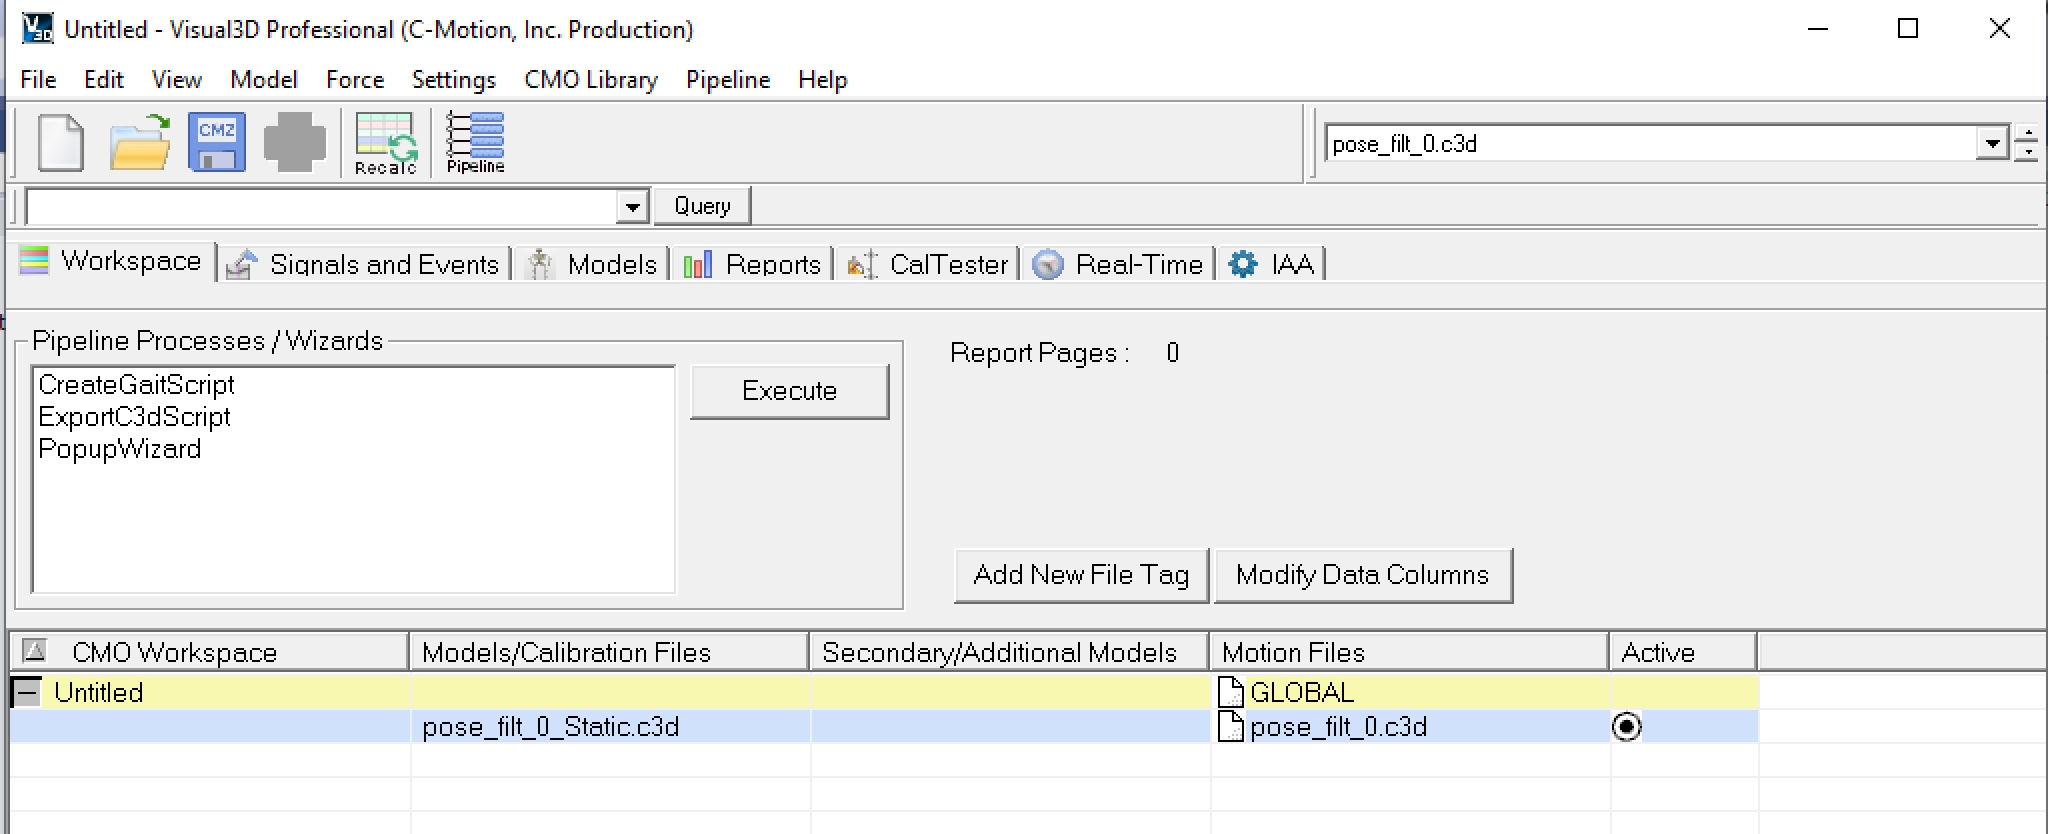
Task: Click the gray plus add icon
Action: (x=294, y=142)
